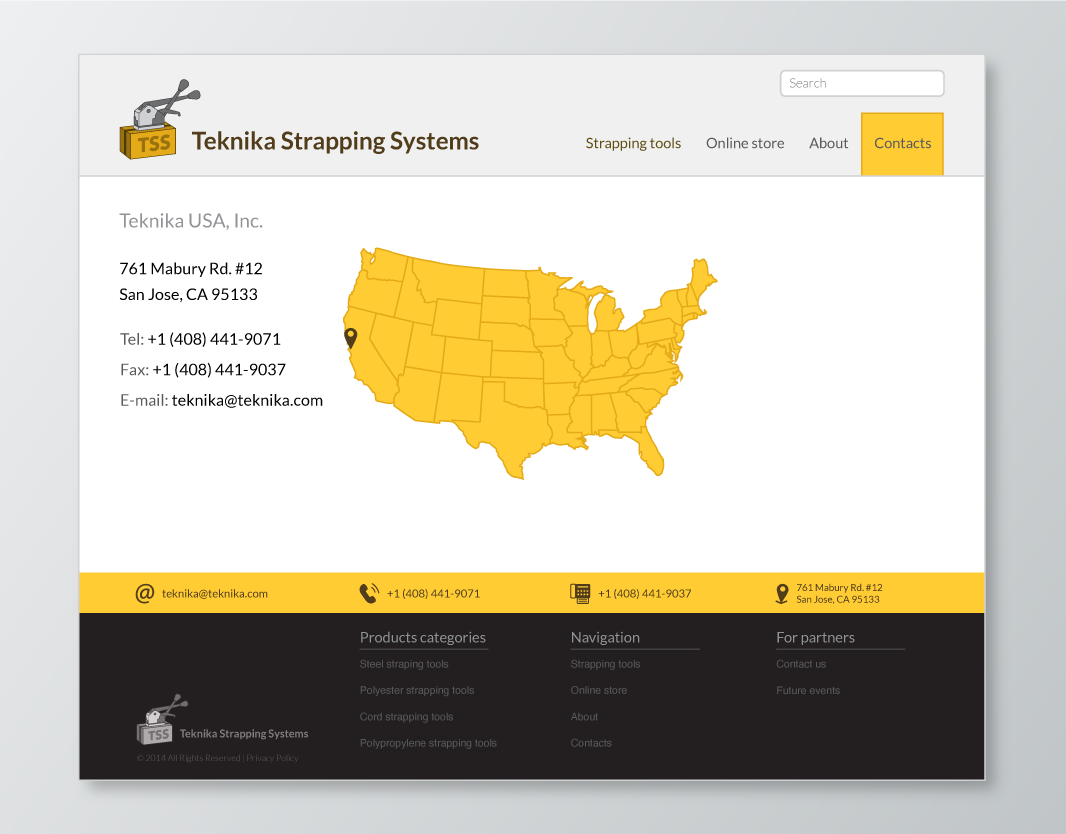
Task: Click the fax machine icon in yellow bar
Action: [580, 593]
